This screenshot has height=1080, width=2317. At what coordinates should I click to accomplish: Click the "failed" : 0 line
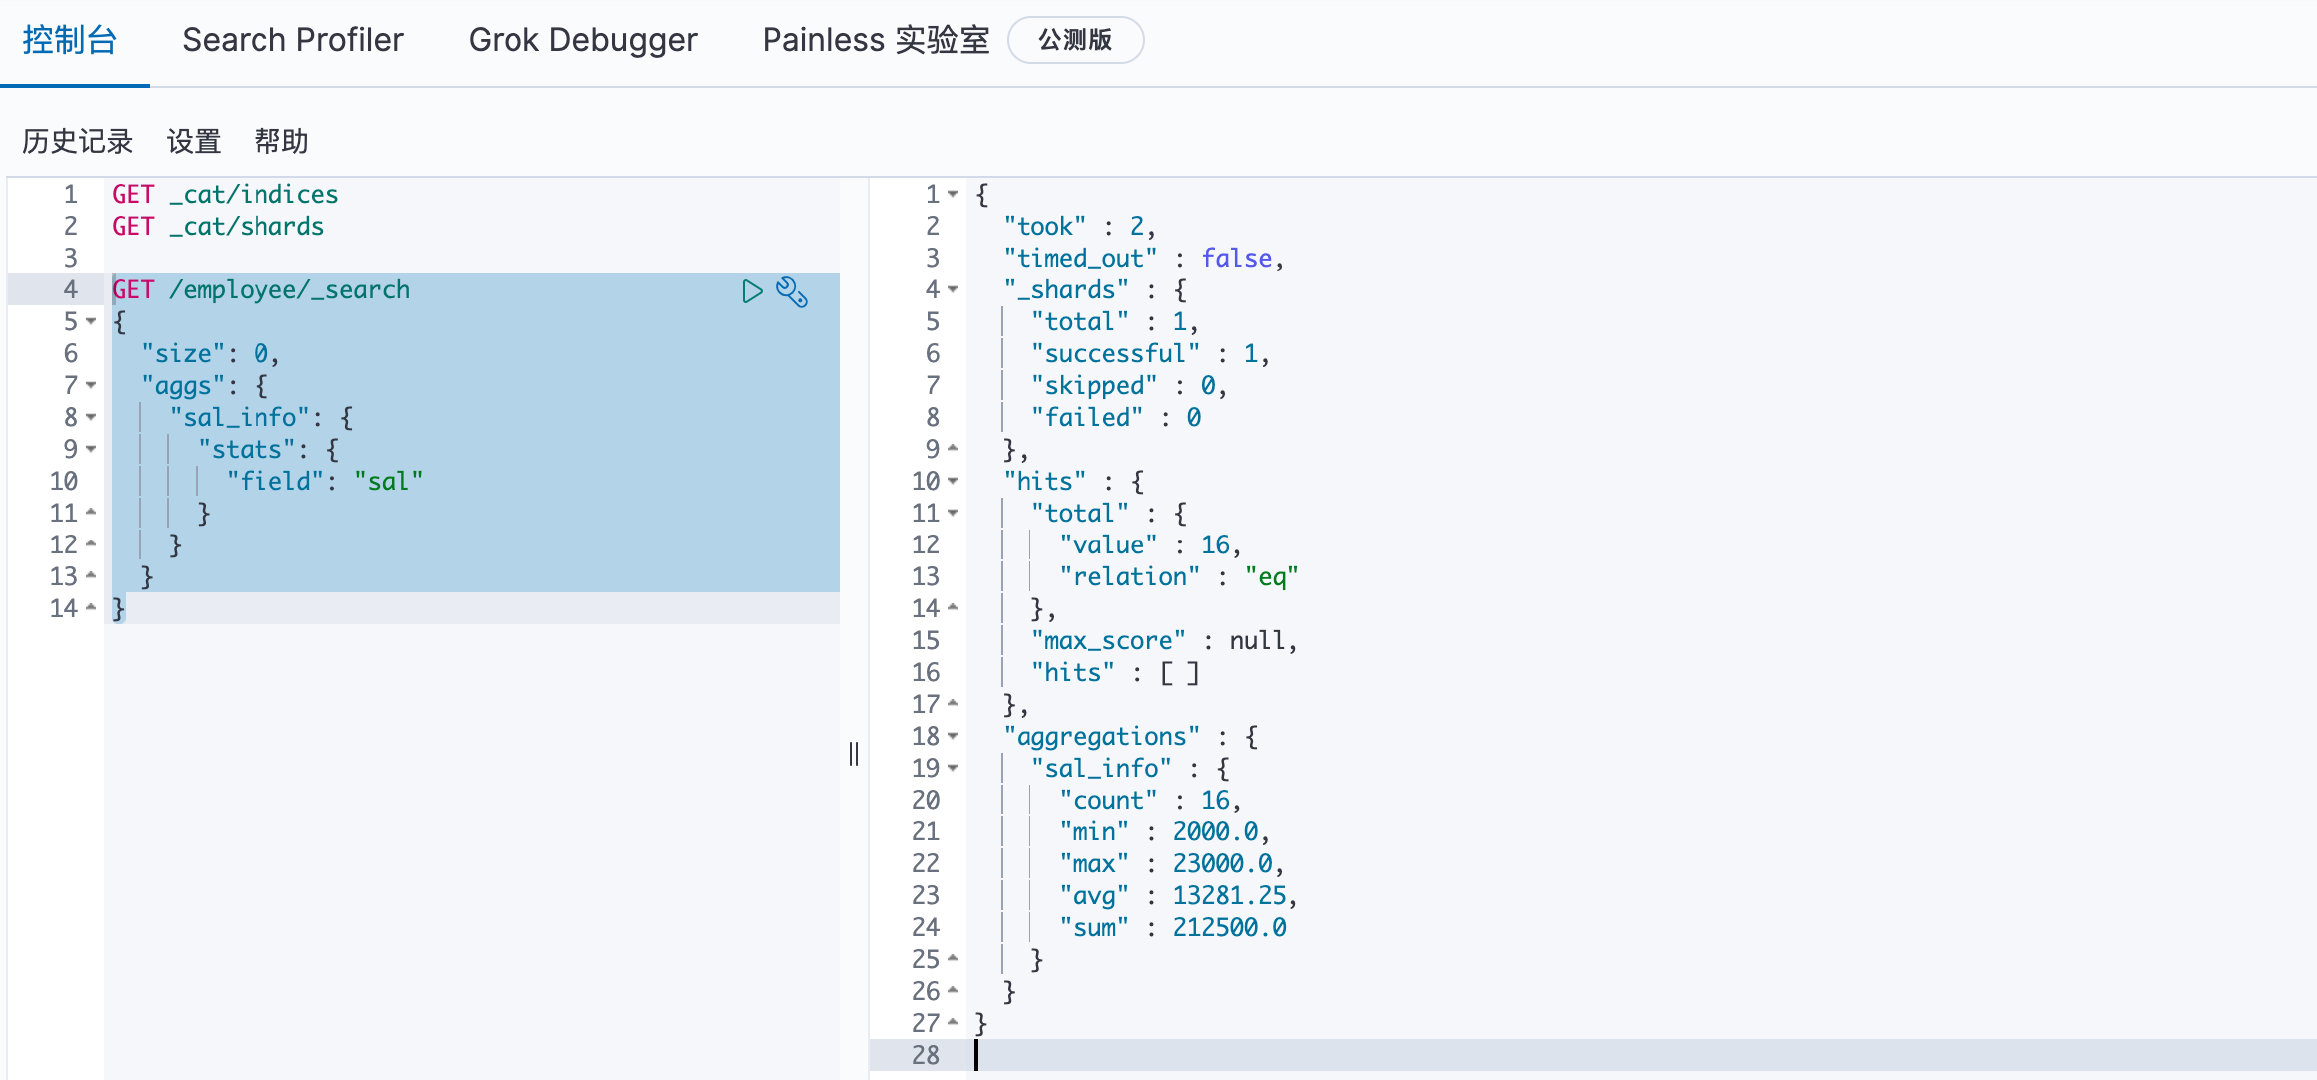tap(1116, 417)
